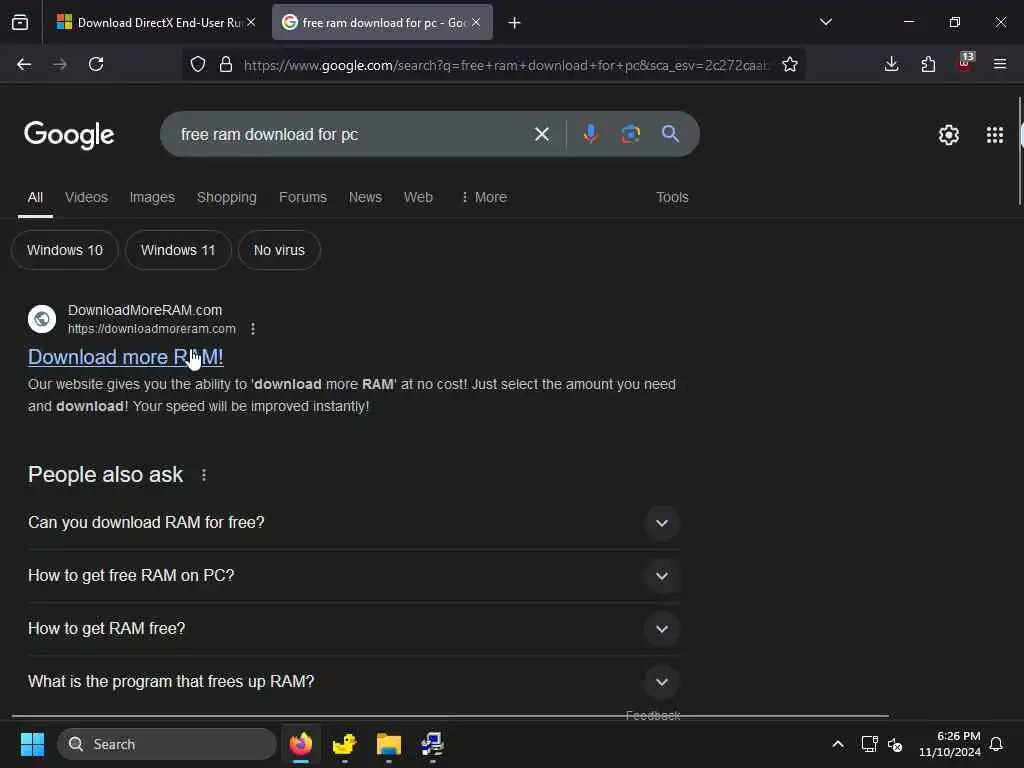The width and height of the screenshot is (1024, 768).
Task: Go back to the previous page
Action: 24,64
